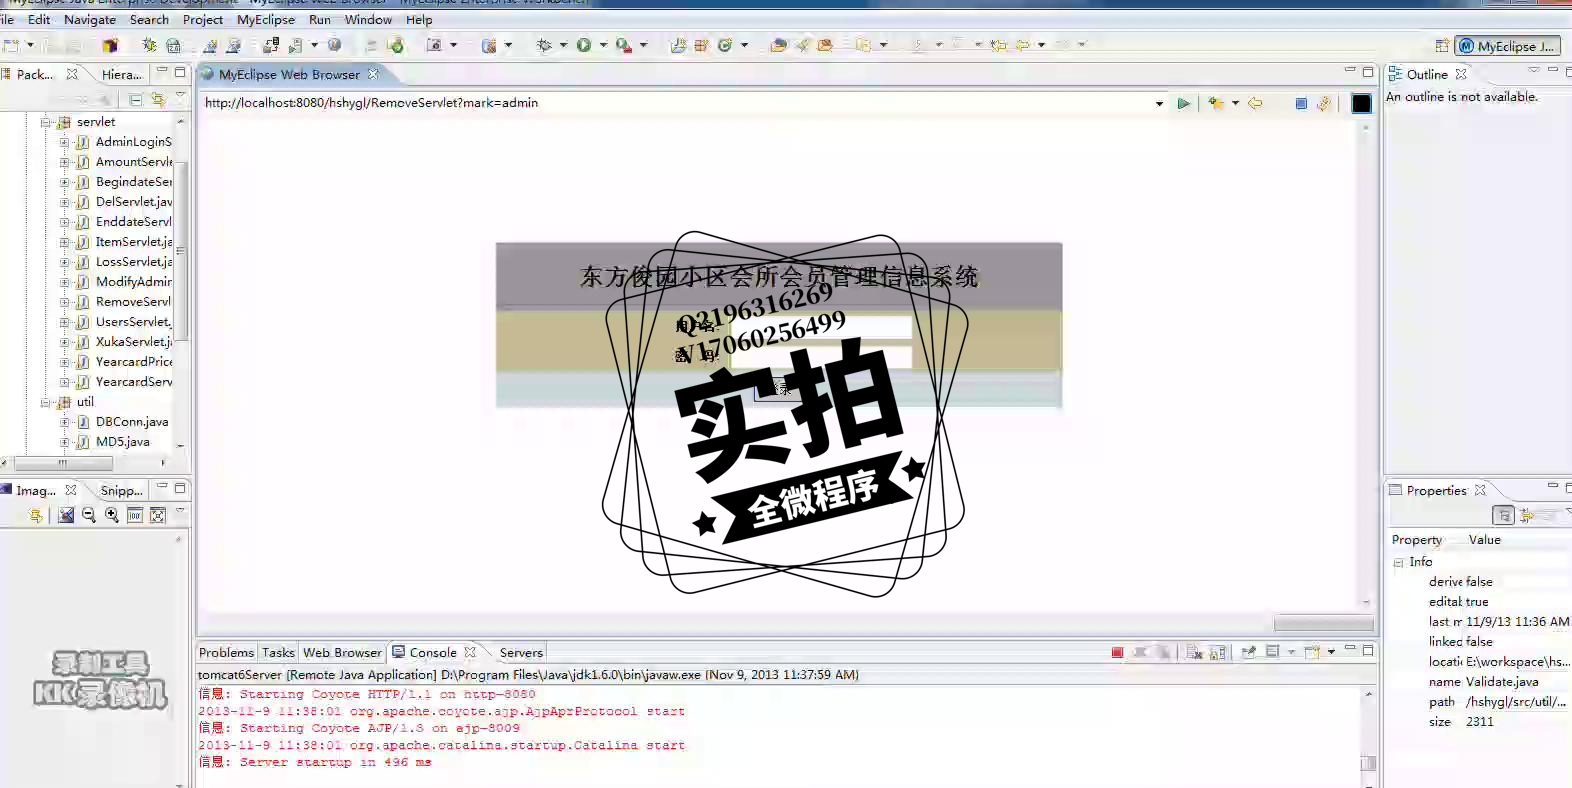Open the Search menu
Viewport: 1572px width, 788px height.
(x=149, y=20)
